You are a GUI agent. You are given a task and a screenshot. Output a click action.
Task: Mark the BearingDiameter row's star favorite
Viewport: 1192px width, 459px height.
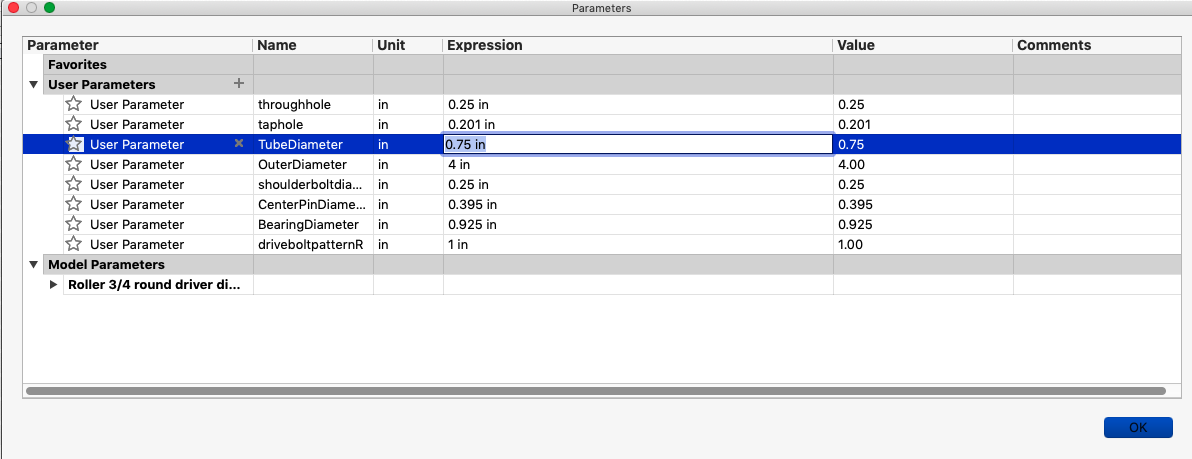[x=73, y=224]
